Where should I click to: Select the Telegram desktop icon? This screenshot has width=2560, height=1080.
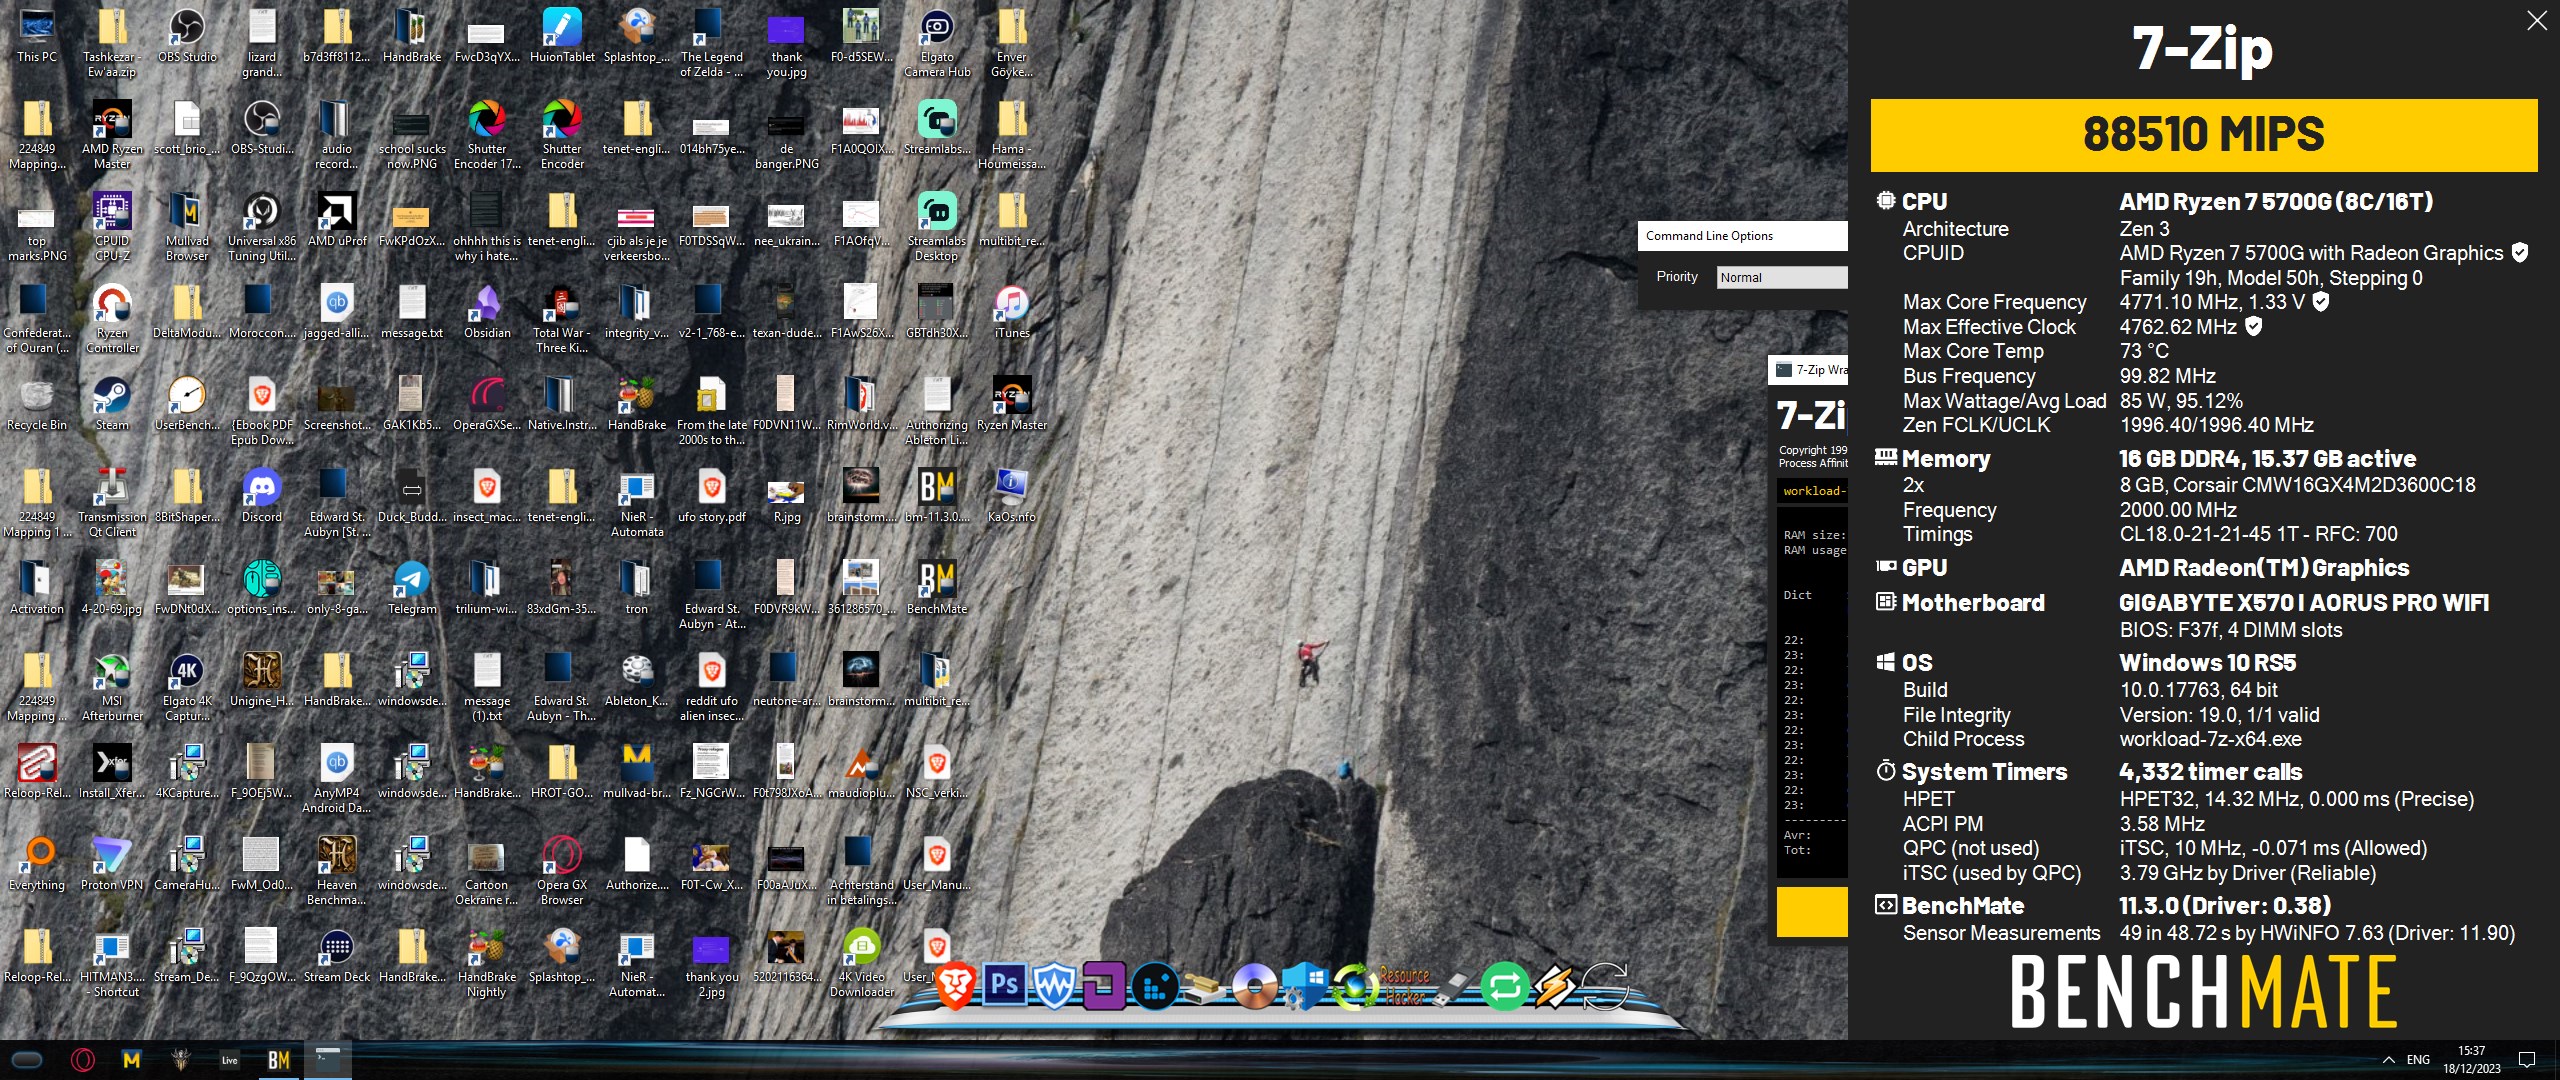tap(412, 589)
